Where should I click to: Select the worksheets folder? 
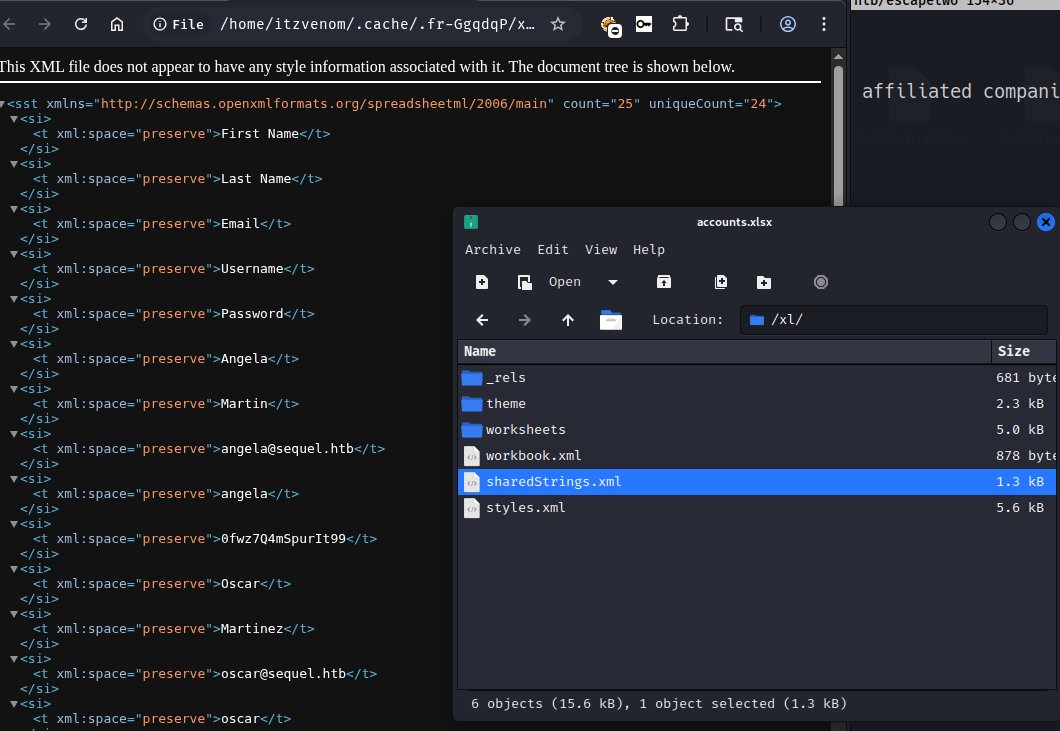(x=525, y=429)
